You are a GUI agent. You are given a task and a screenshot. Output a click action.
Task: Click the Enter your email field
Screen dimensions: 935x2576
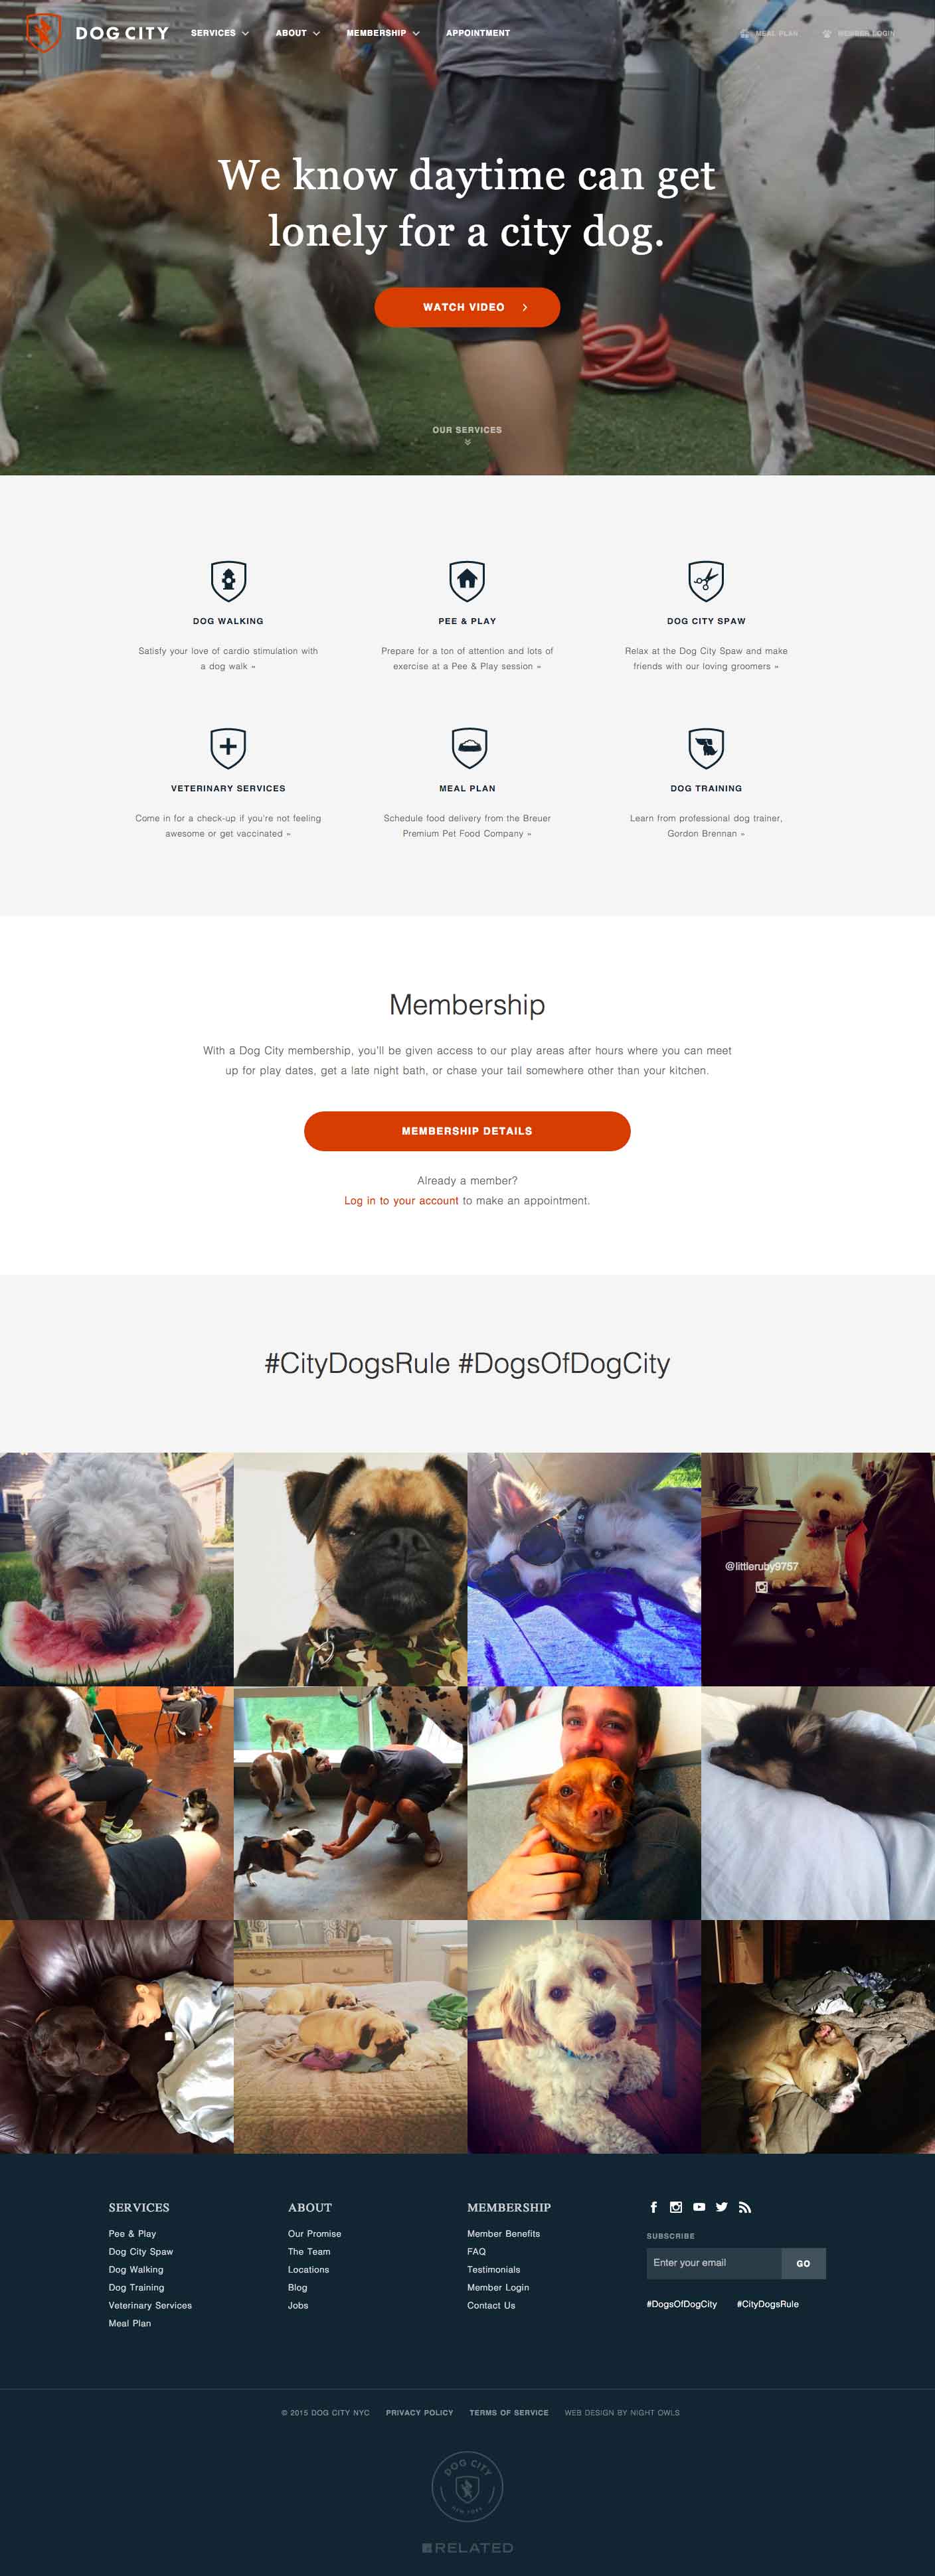click(713, 2263)
